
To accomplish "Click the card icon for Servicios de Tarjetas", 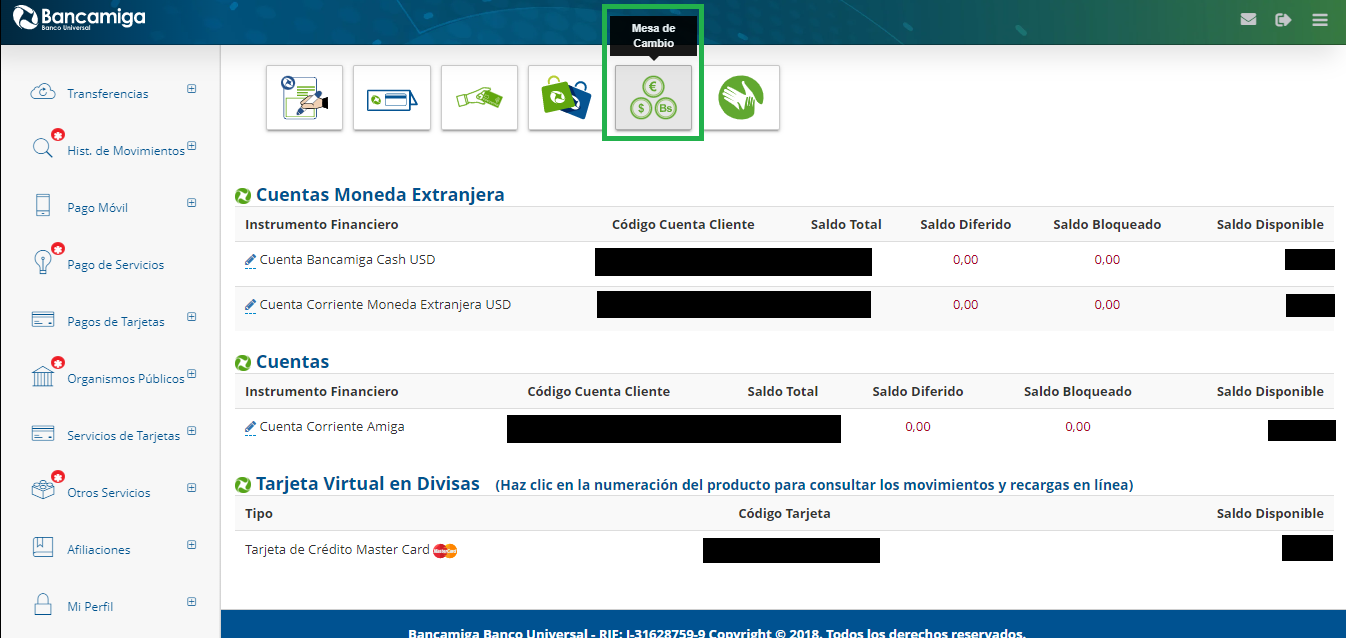I will point(43,434).
